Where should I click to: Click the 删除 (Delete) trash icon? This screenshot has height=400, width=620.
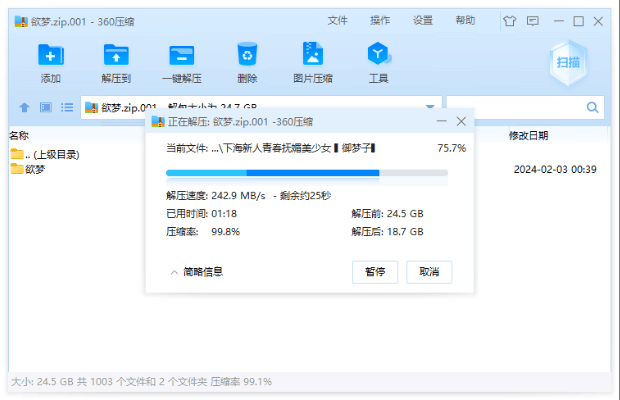pyautogui.click(x=247, y=54)
